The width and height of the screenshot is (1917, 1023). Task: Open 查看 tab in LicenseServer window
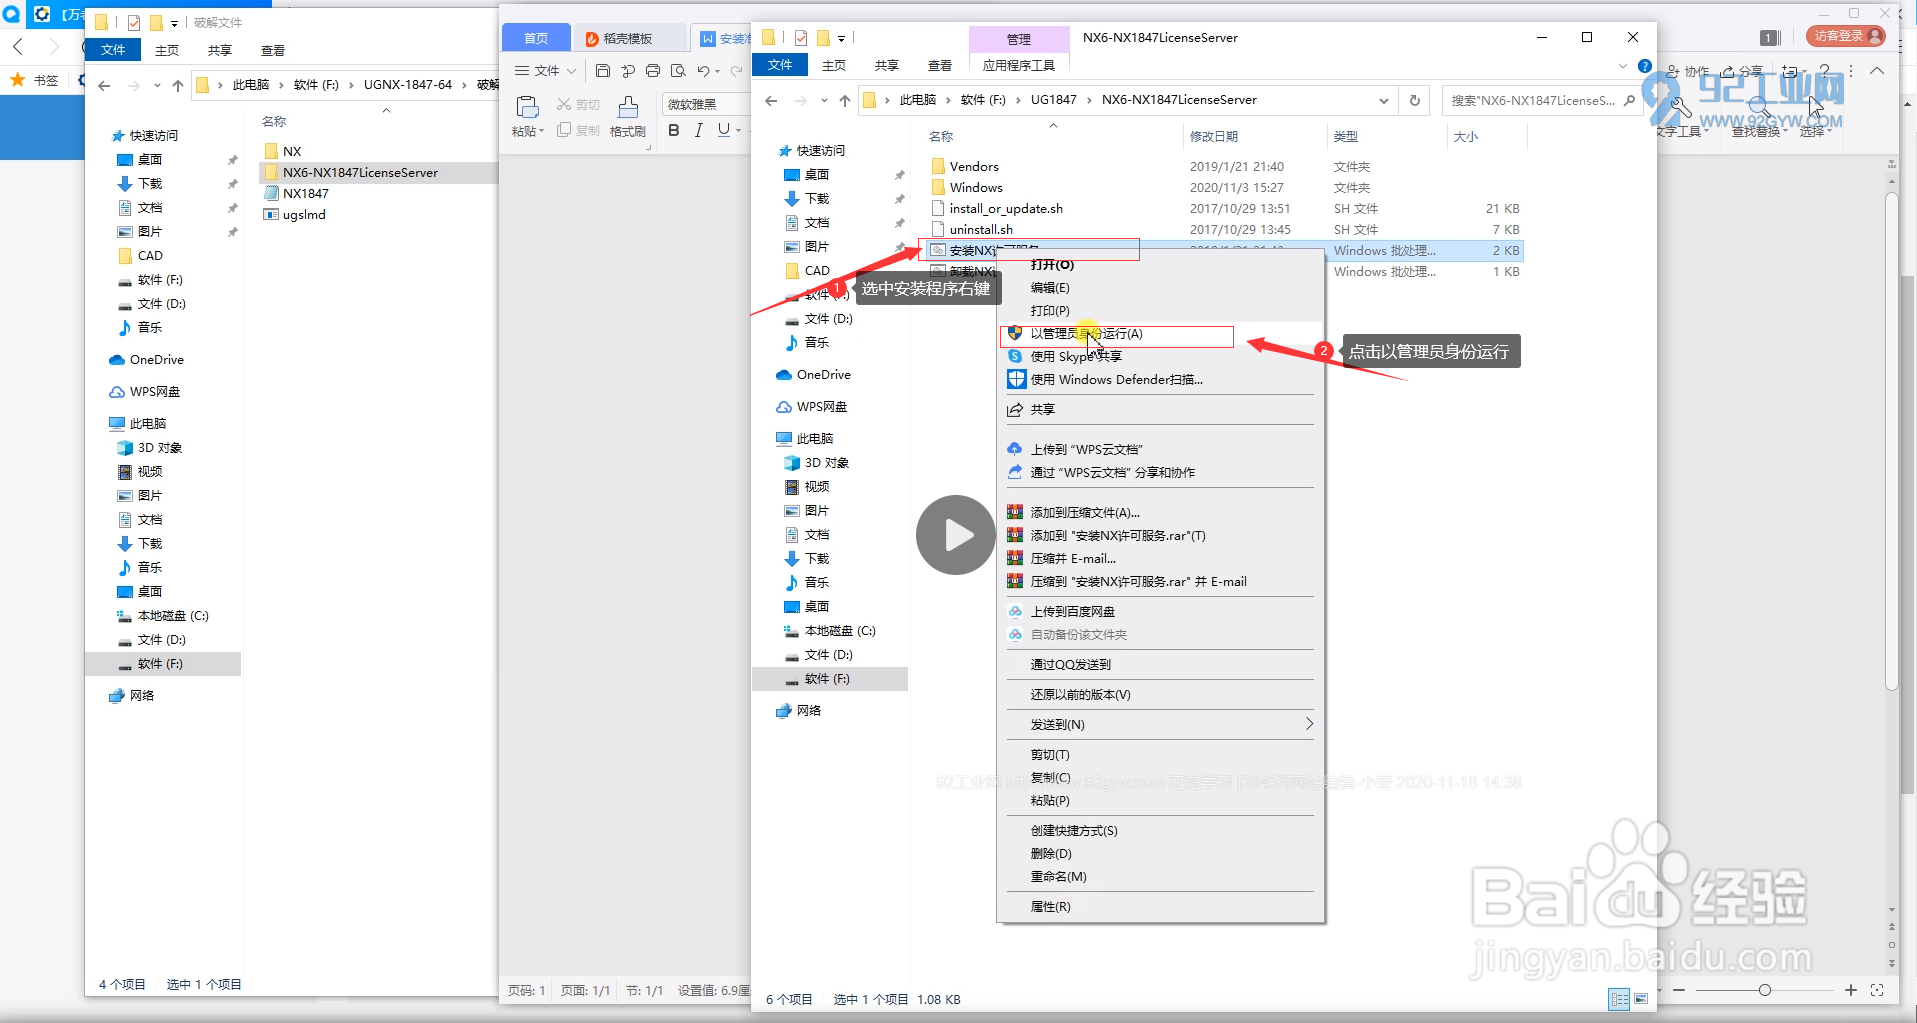(939, 66)
